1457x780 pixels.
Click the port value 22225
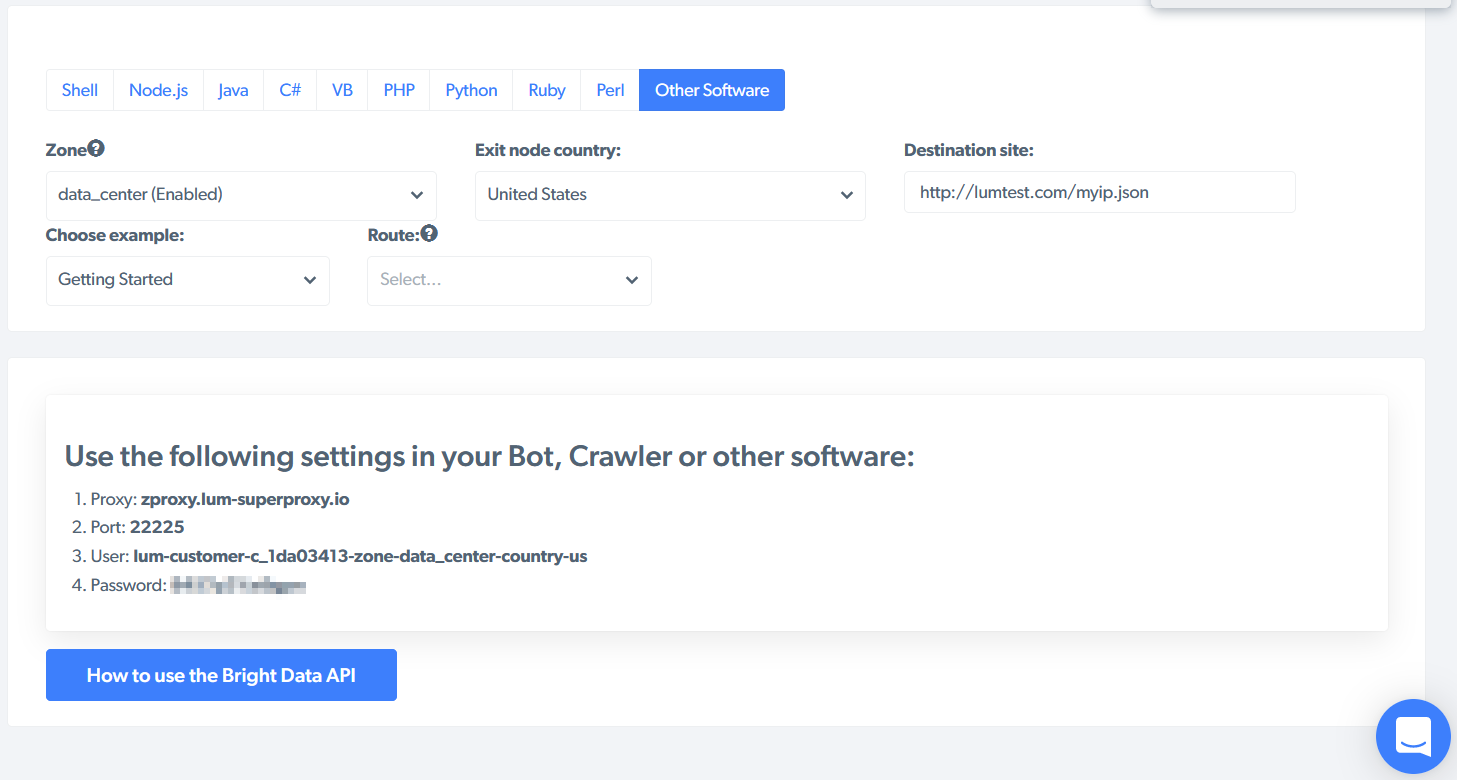click(x=157, y=527)
